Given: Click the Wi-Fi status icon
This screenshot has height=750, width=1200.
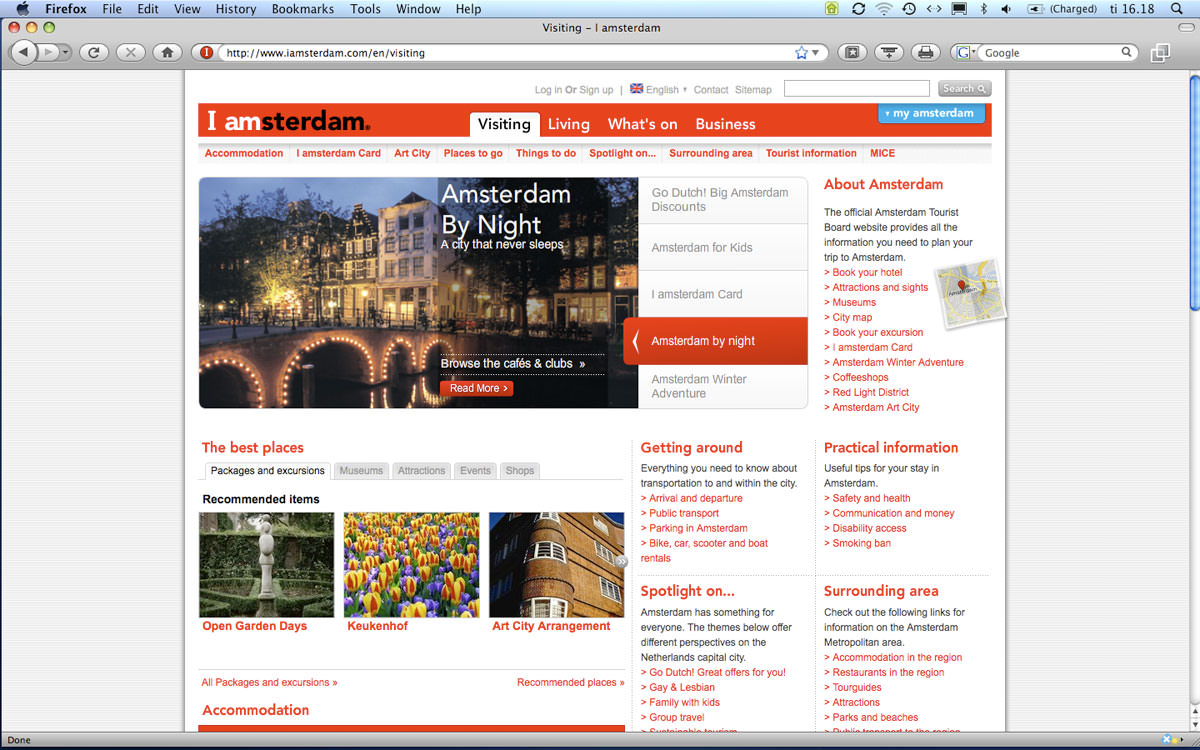Looking at the screenshot, I should pyautogui.click(x=884, y=9).
